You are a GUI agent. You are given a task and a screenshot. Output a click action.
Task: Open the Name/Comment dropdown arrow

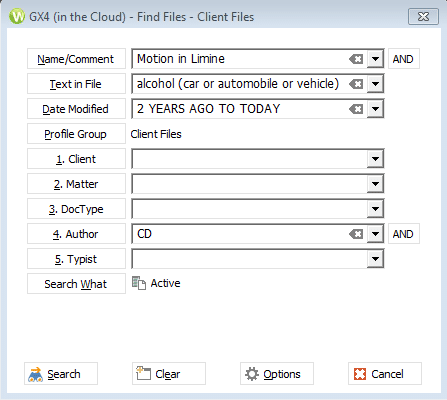point(375,59)
